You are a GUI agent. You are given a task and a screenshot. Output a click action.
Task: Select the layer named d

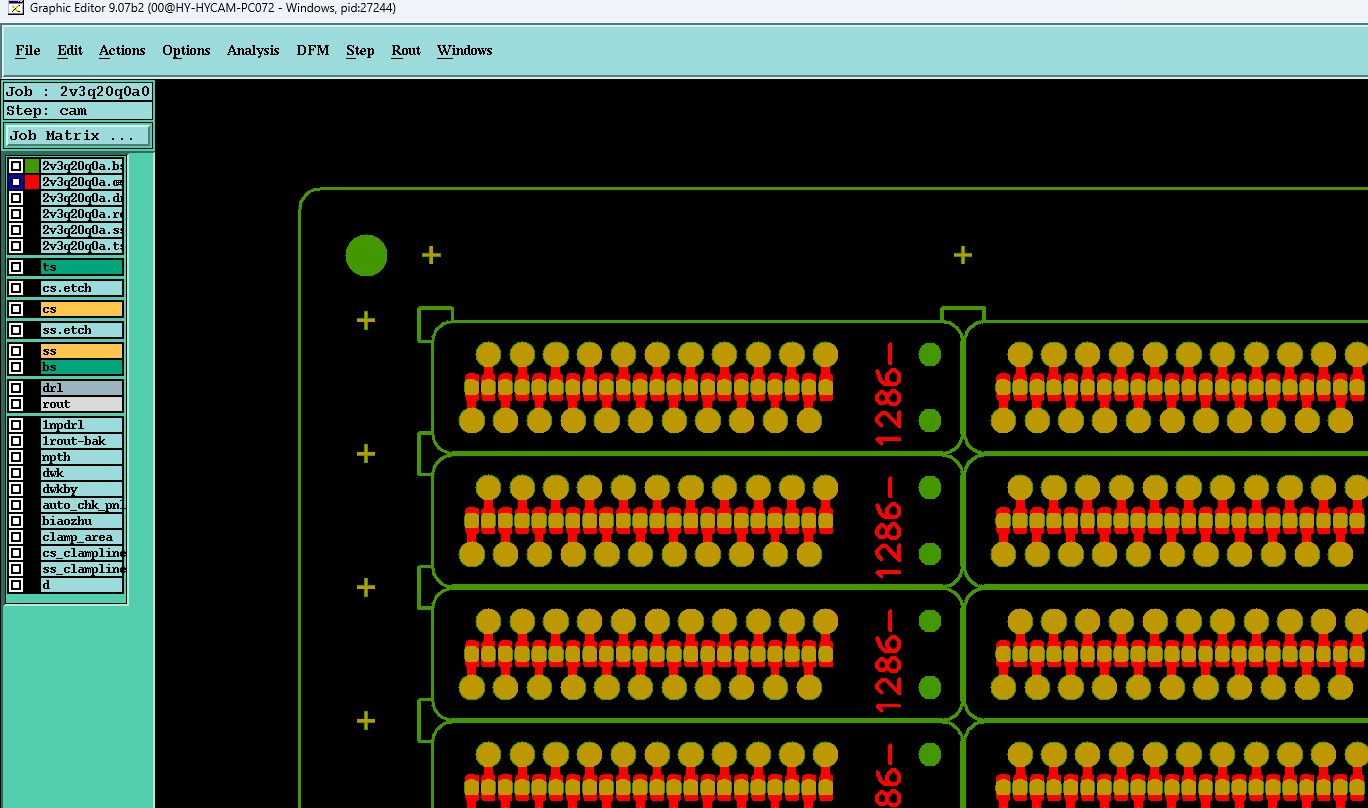point(82,585)
